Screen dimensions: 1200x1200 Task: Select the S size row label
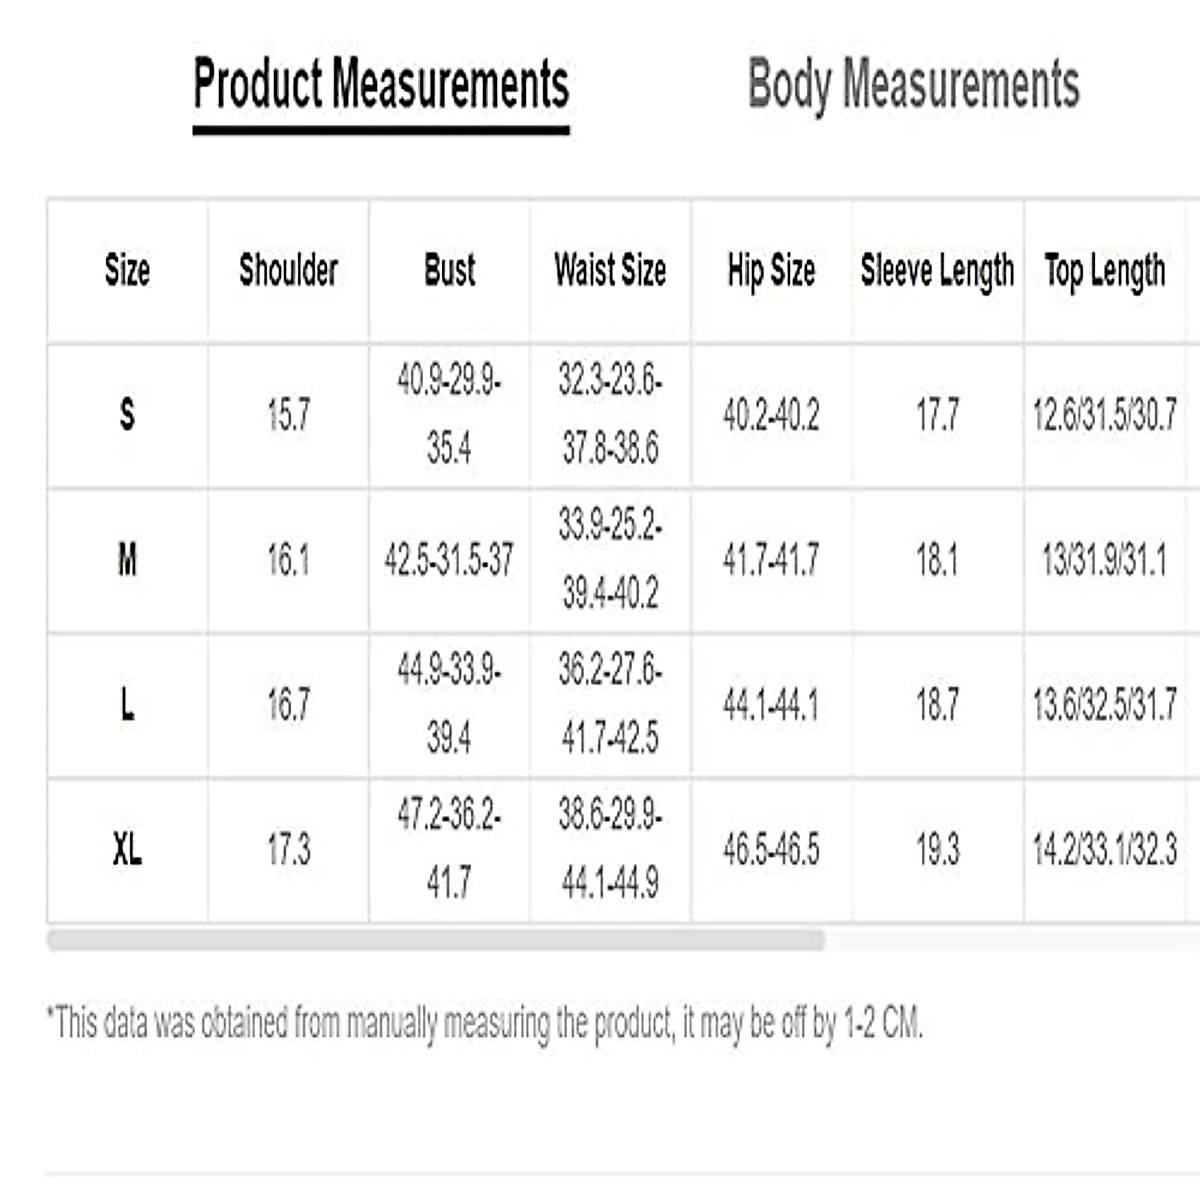click(x=127, y=414)
